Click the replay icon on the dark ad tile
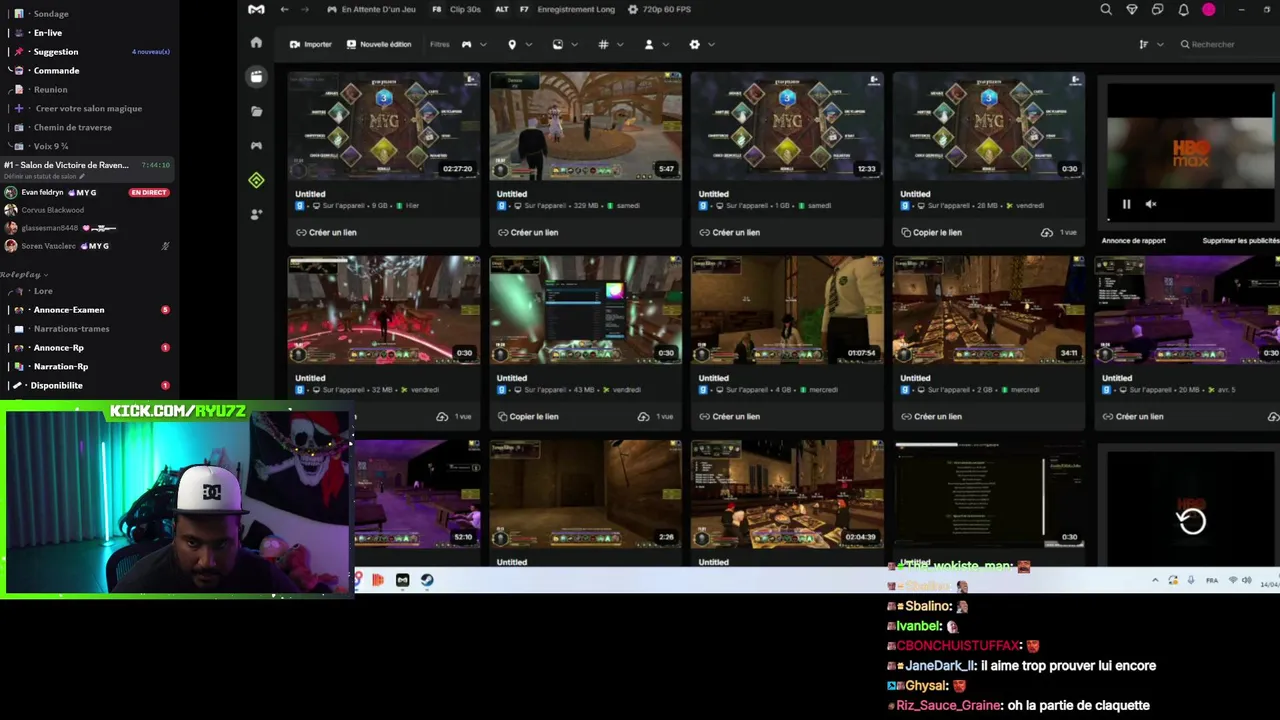Screen dimensions: 1280x720 (1191, 521)
